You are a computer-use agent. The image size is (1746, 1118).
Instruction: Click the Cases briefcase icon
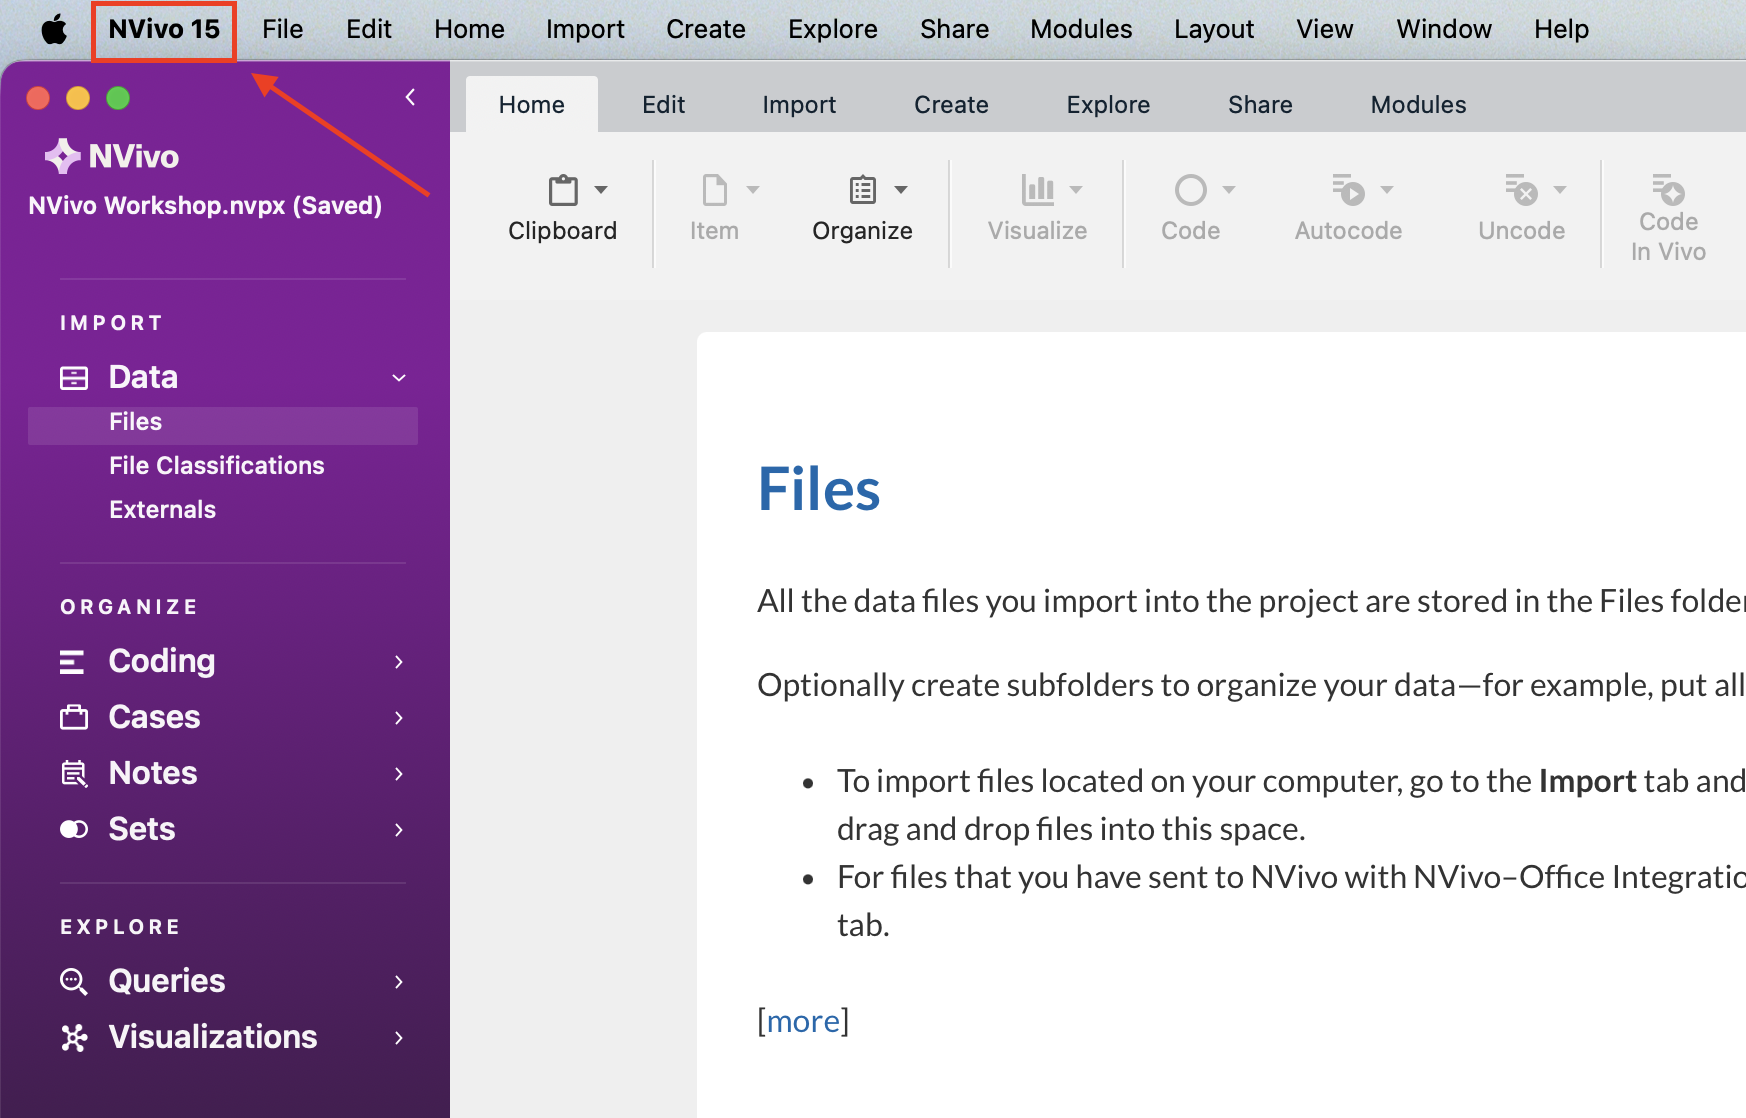tap(74, 718)
